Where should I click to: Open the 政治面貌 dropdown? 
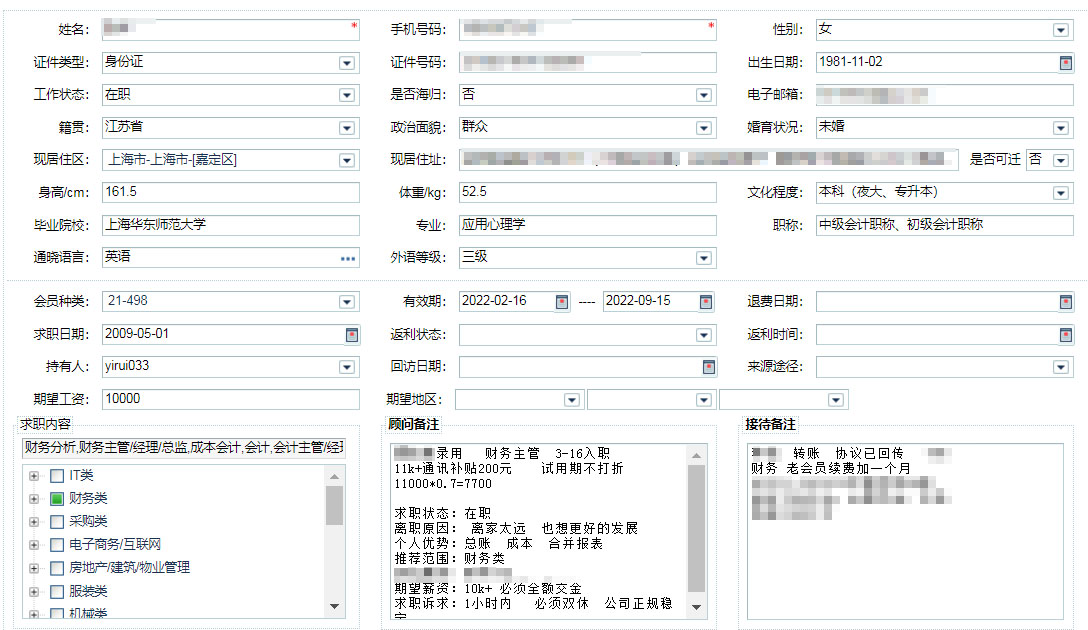[704, 128]
